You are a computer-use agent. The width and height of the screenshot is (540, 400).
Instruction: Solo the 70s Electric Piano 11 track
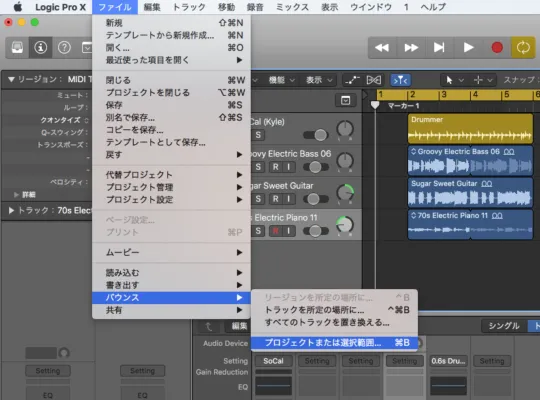coord(258,231)
